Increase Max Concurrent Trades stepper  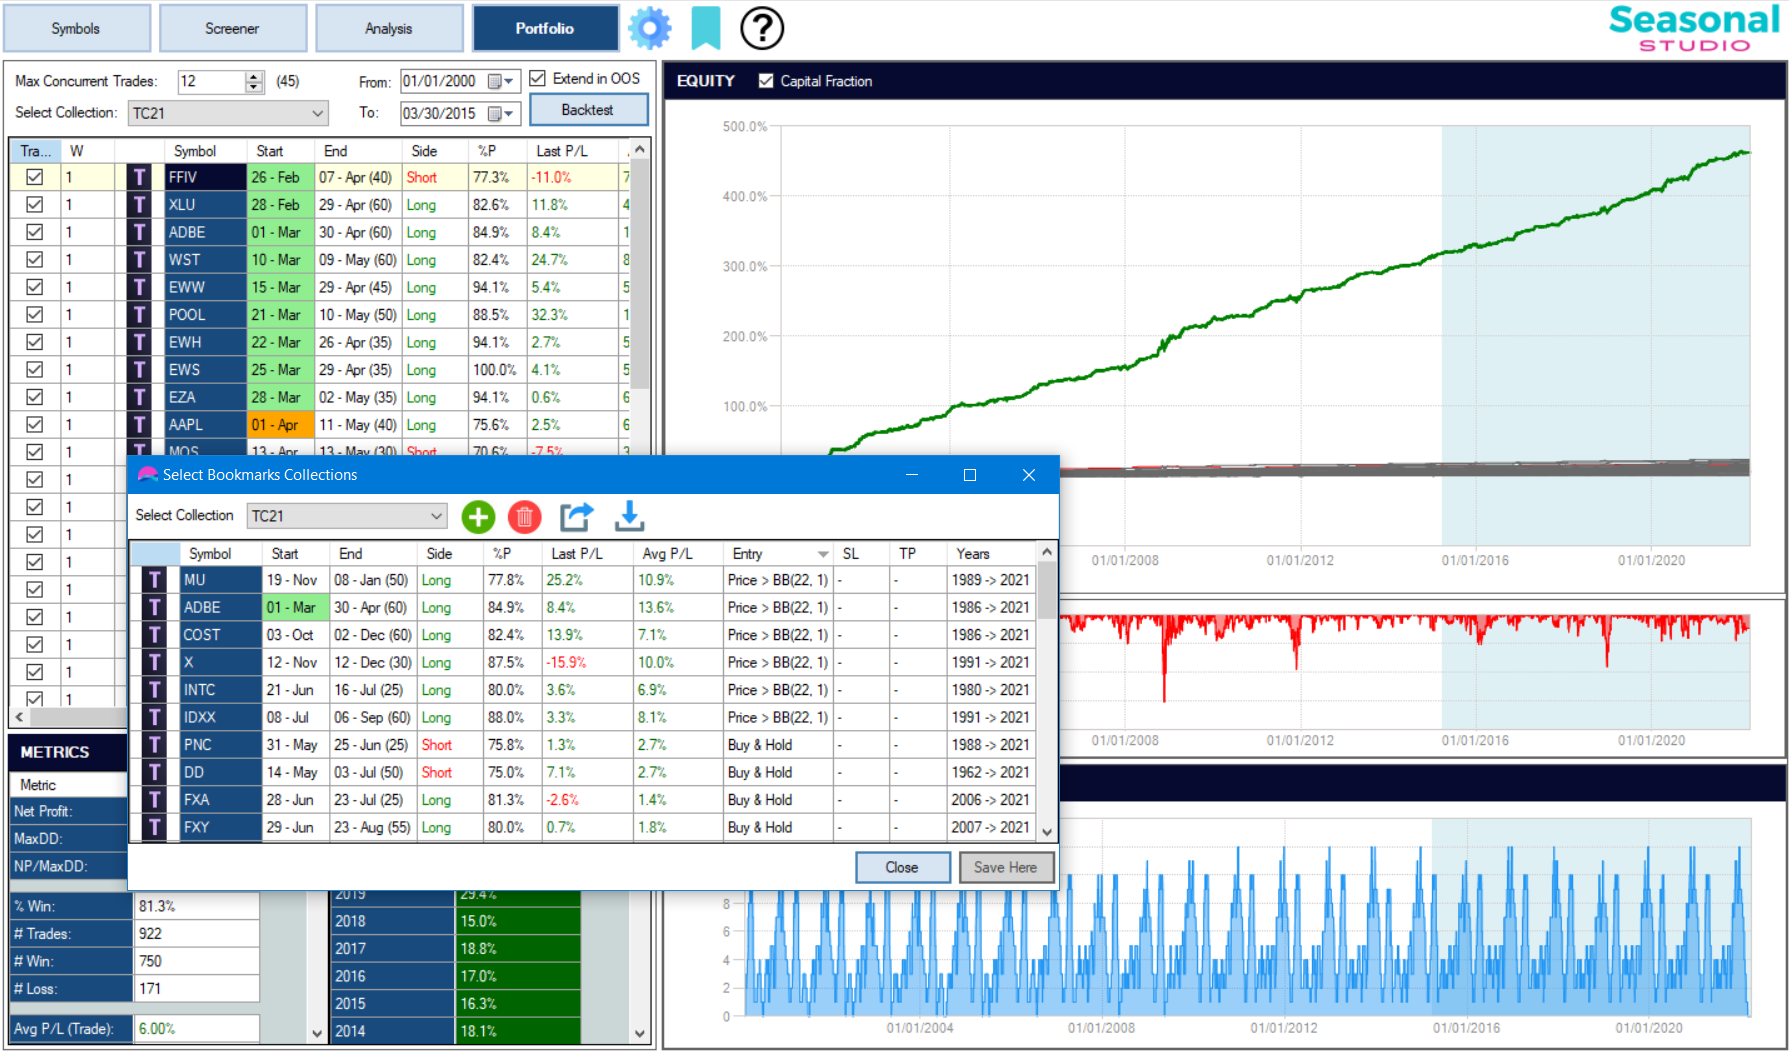(254, 76)
